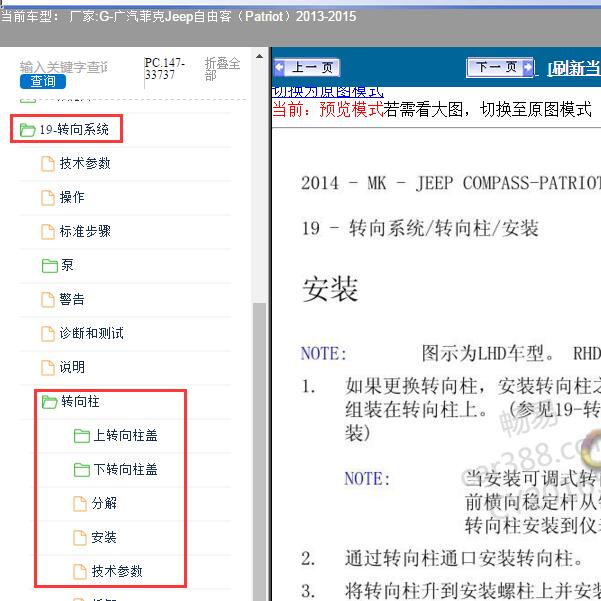
Task: Click document icon beside 分解
Action: (x=80, y=504)
